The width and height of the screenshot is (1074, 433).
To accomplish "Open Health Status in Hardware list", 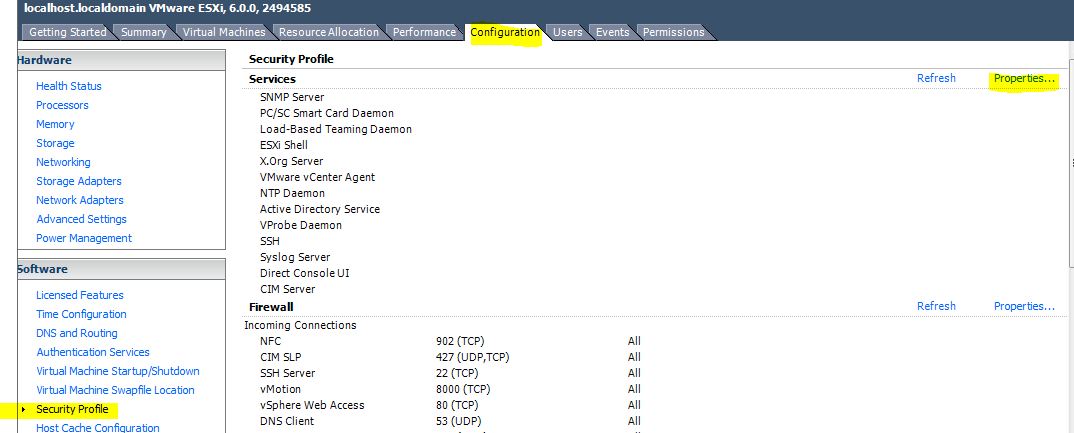I will point(68,86).
